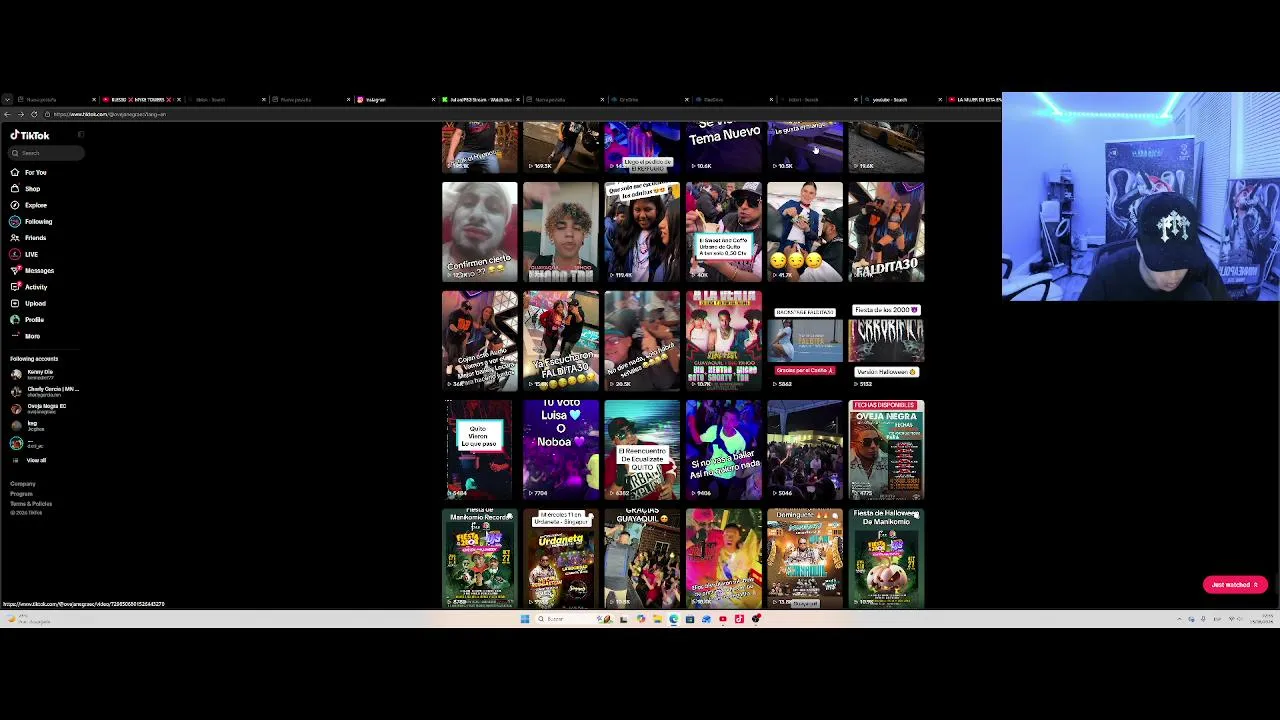Open the Urdaneta flyer video thumbnail
This screenshot has width=1280, height=720.
561,559
